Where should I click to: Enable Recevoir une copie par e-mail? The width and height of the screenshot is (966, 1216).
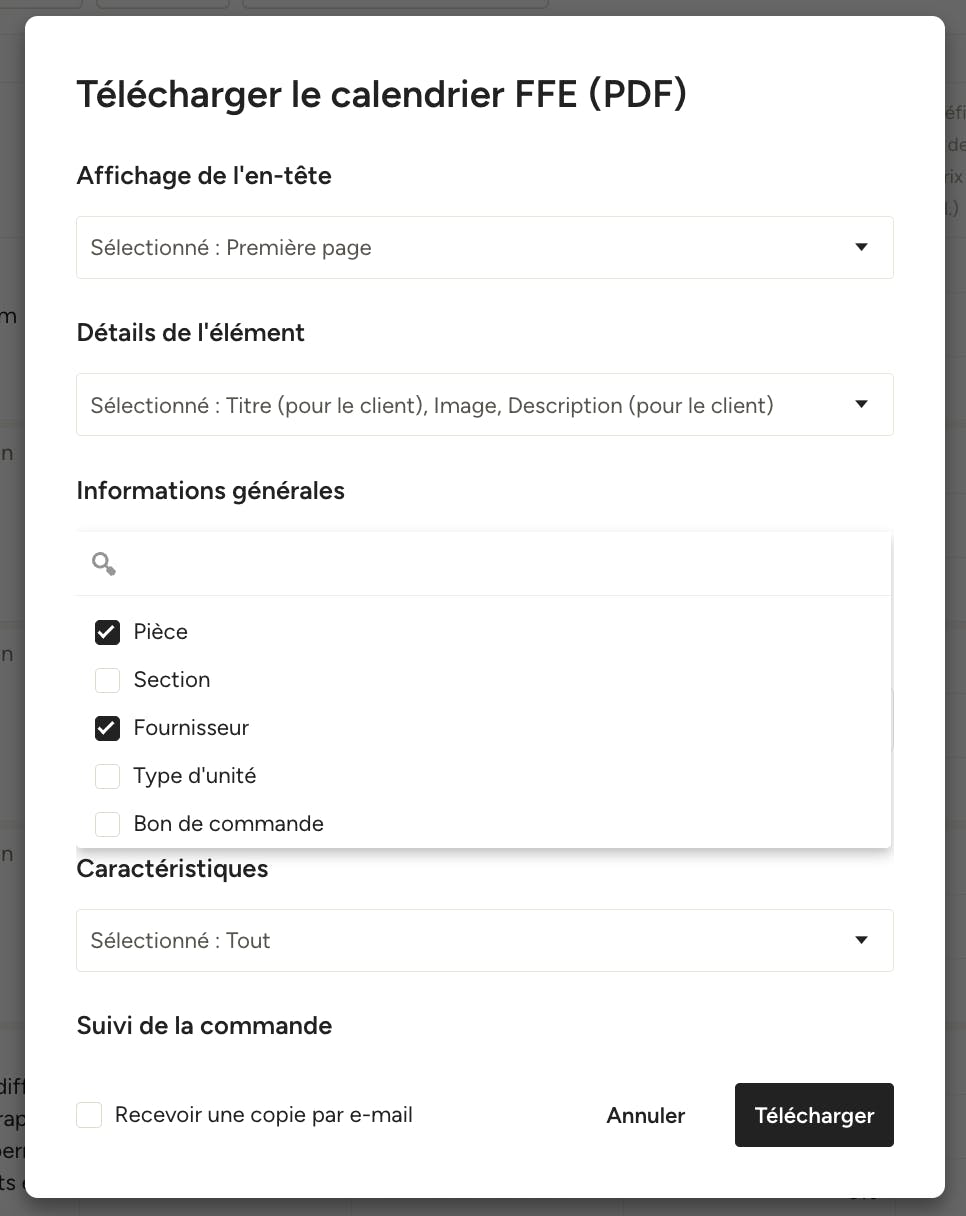tap(89, 1115)
